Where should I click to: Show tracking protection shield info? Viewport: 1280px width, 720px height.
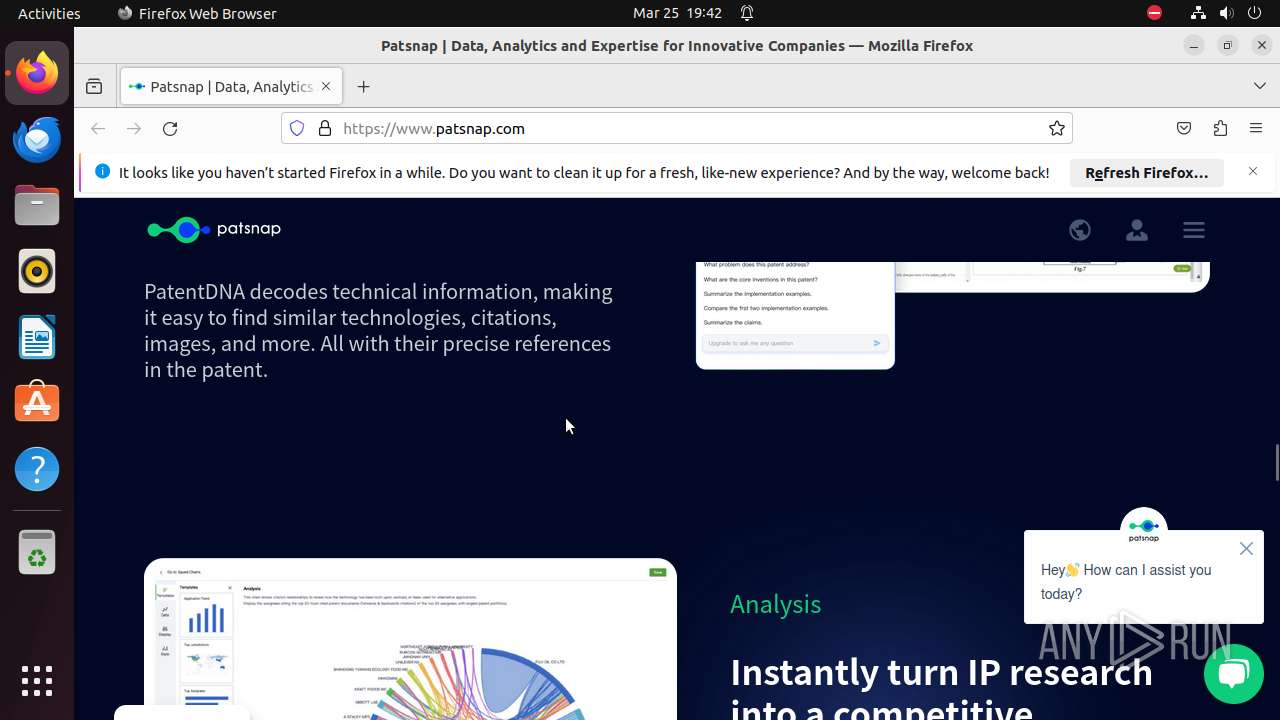[297, 128]
